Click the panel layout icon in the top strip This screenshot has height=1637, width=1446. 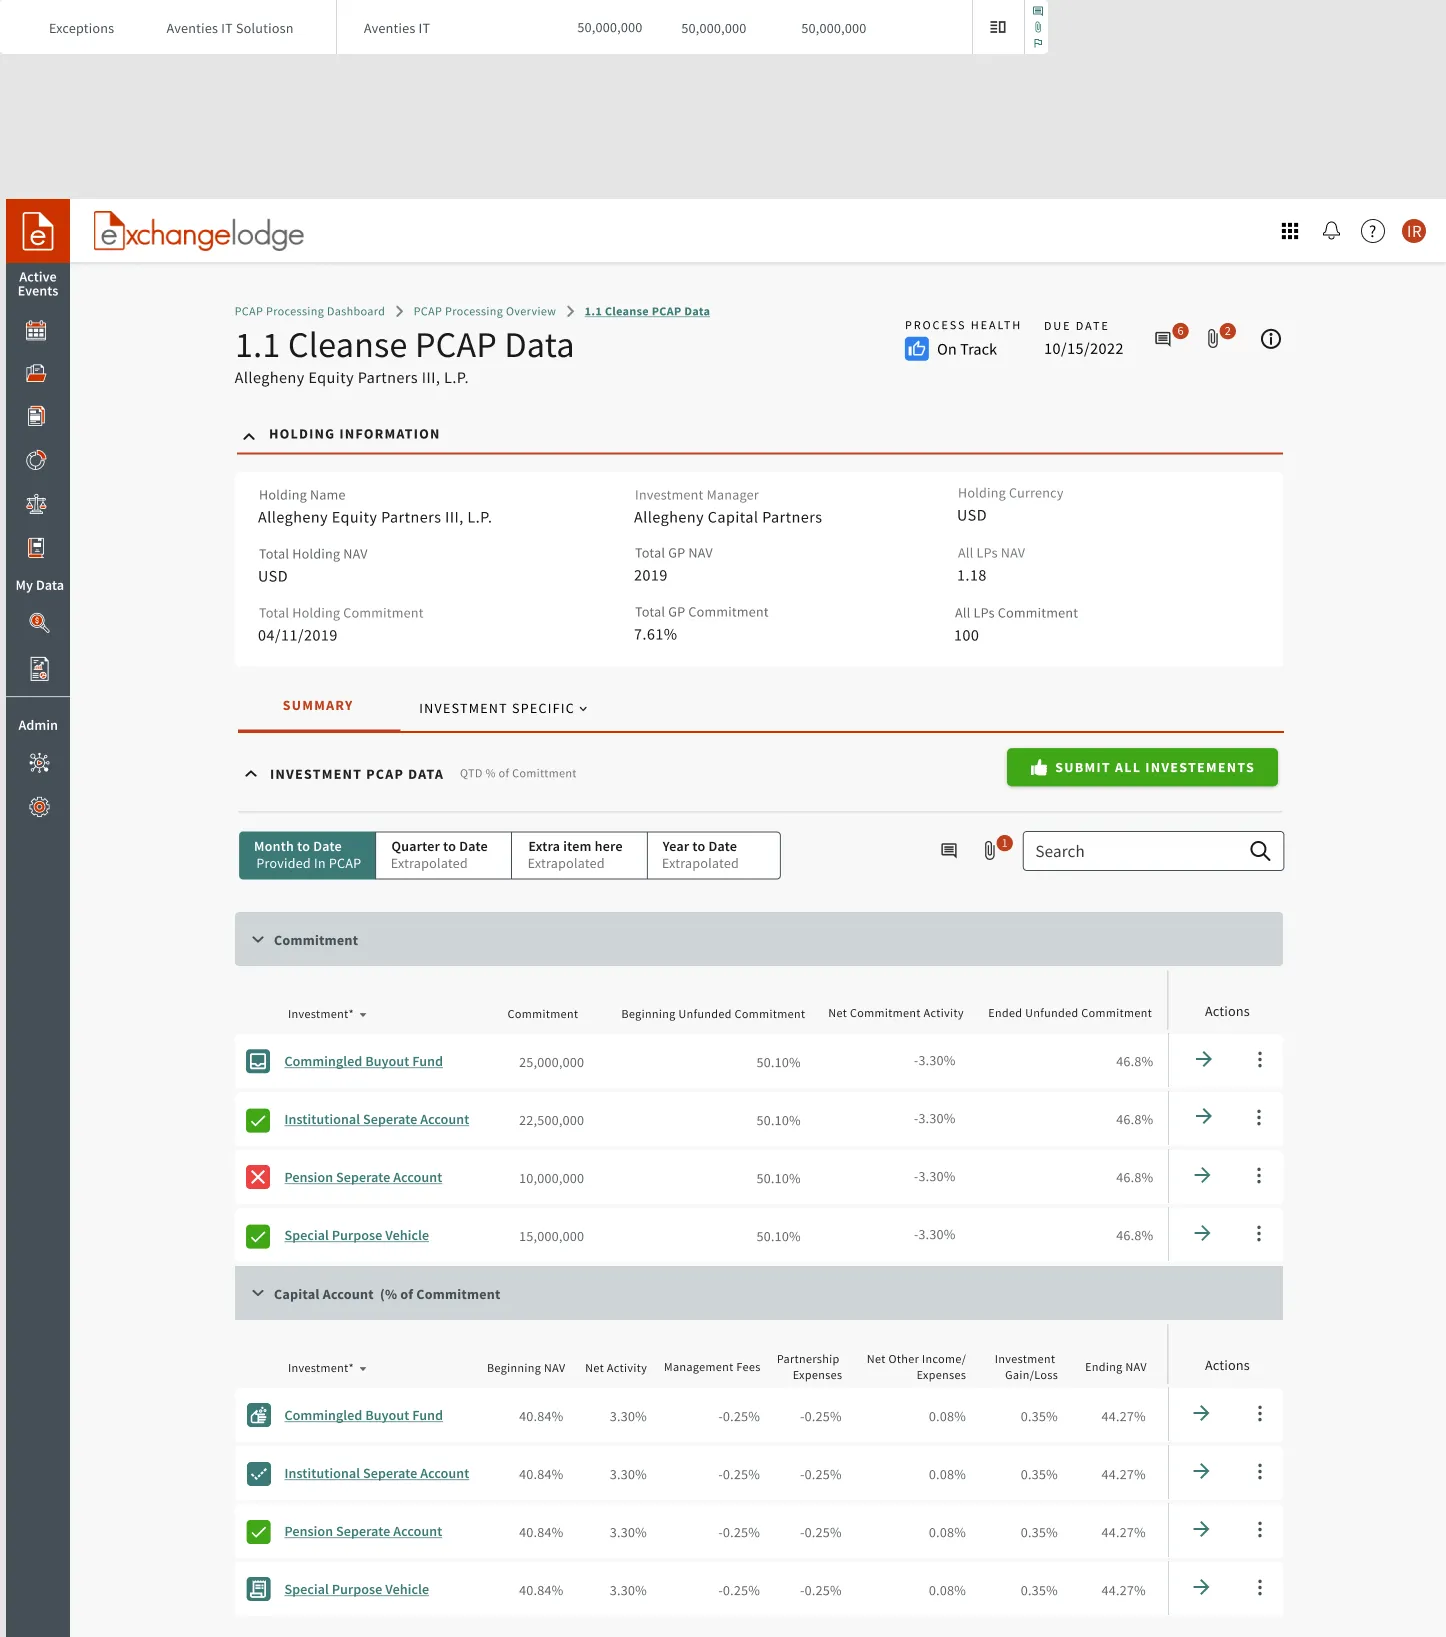pos(998,27)
